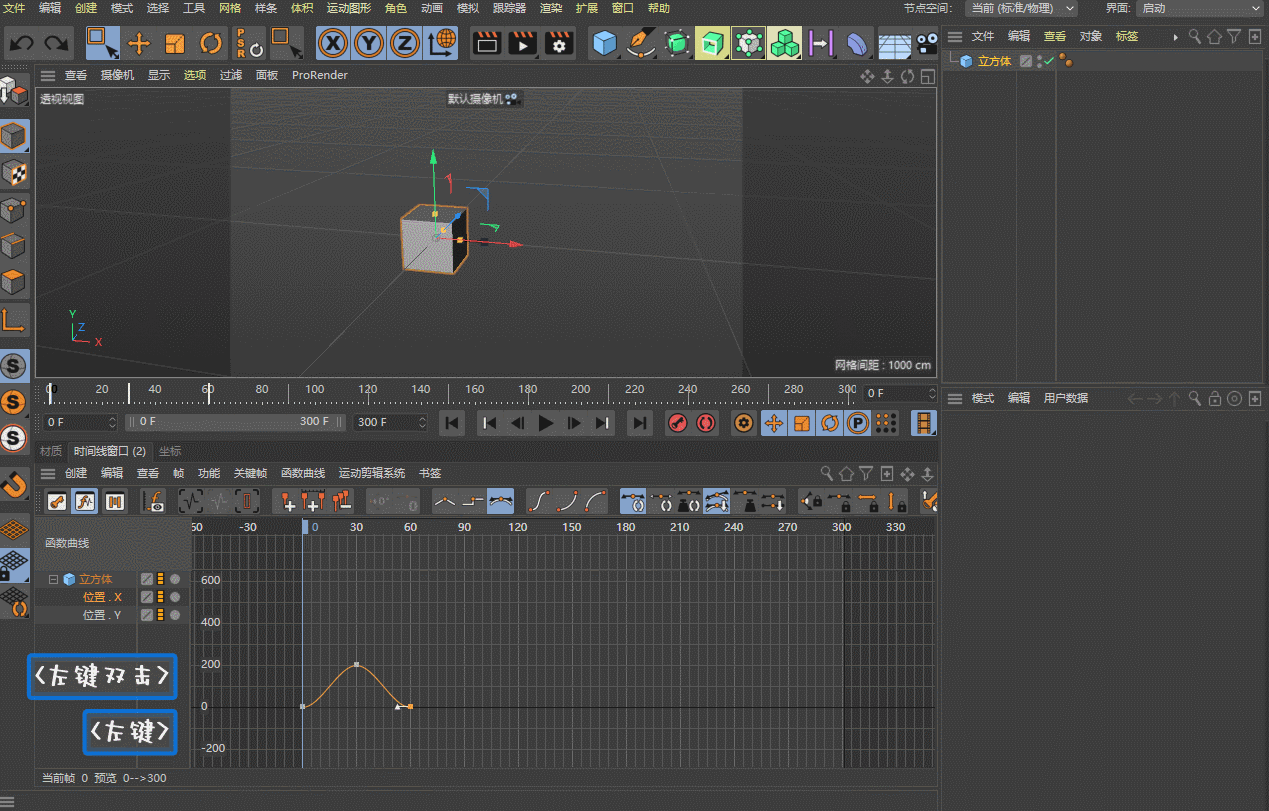
Task: Select the Move tool in top toolbar
Action: point(139,44)
